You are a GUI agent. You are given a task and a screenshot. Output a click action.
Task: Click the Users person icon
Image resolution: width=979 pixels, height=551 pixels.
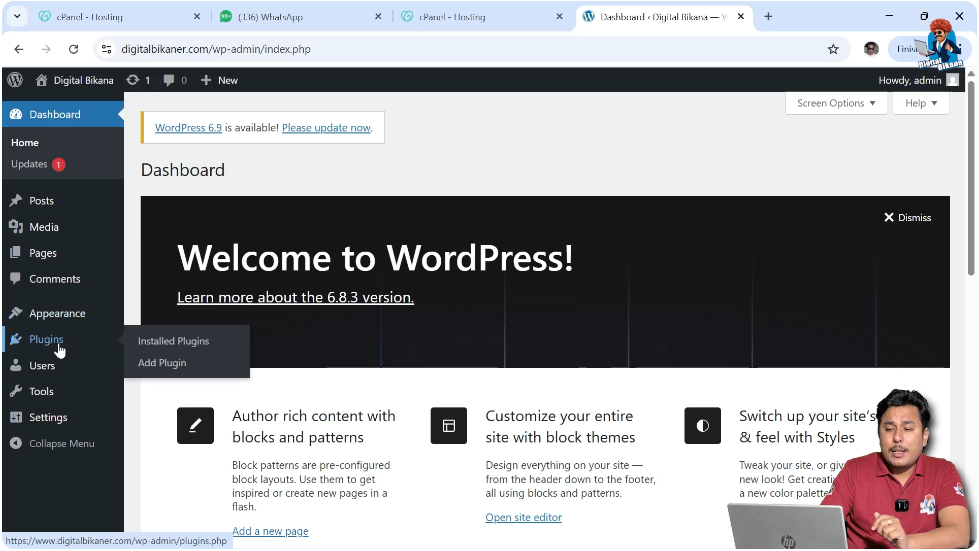point(16,365)
